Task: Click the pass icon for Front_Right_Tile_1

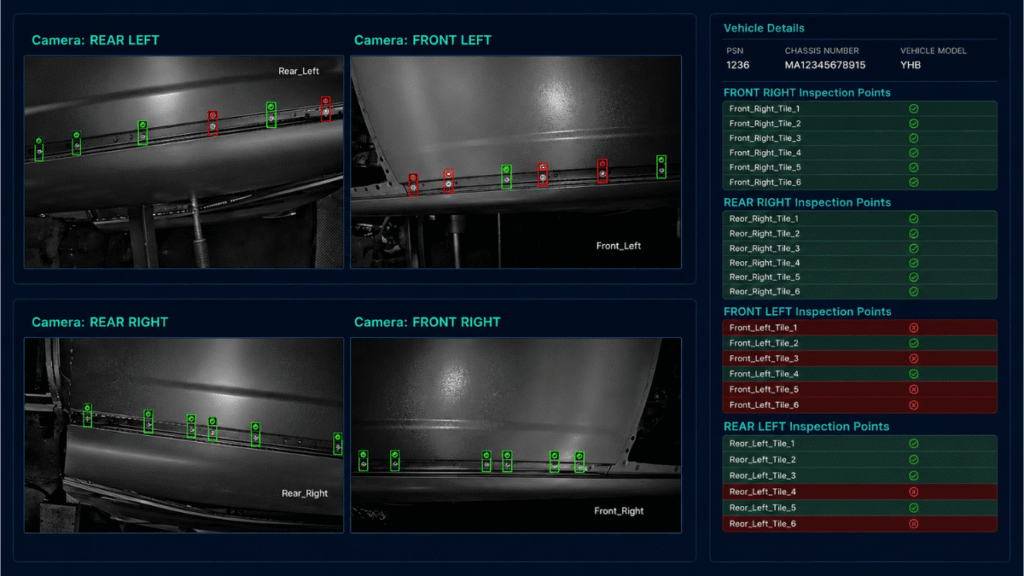Action: pyautogui.click(x=914, y=109)
